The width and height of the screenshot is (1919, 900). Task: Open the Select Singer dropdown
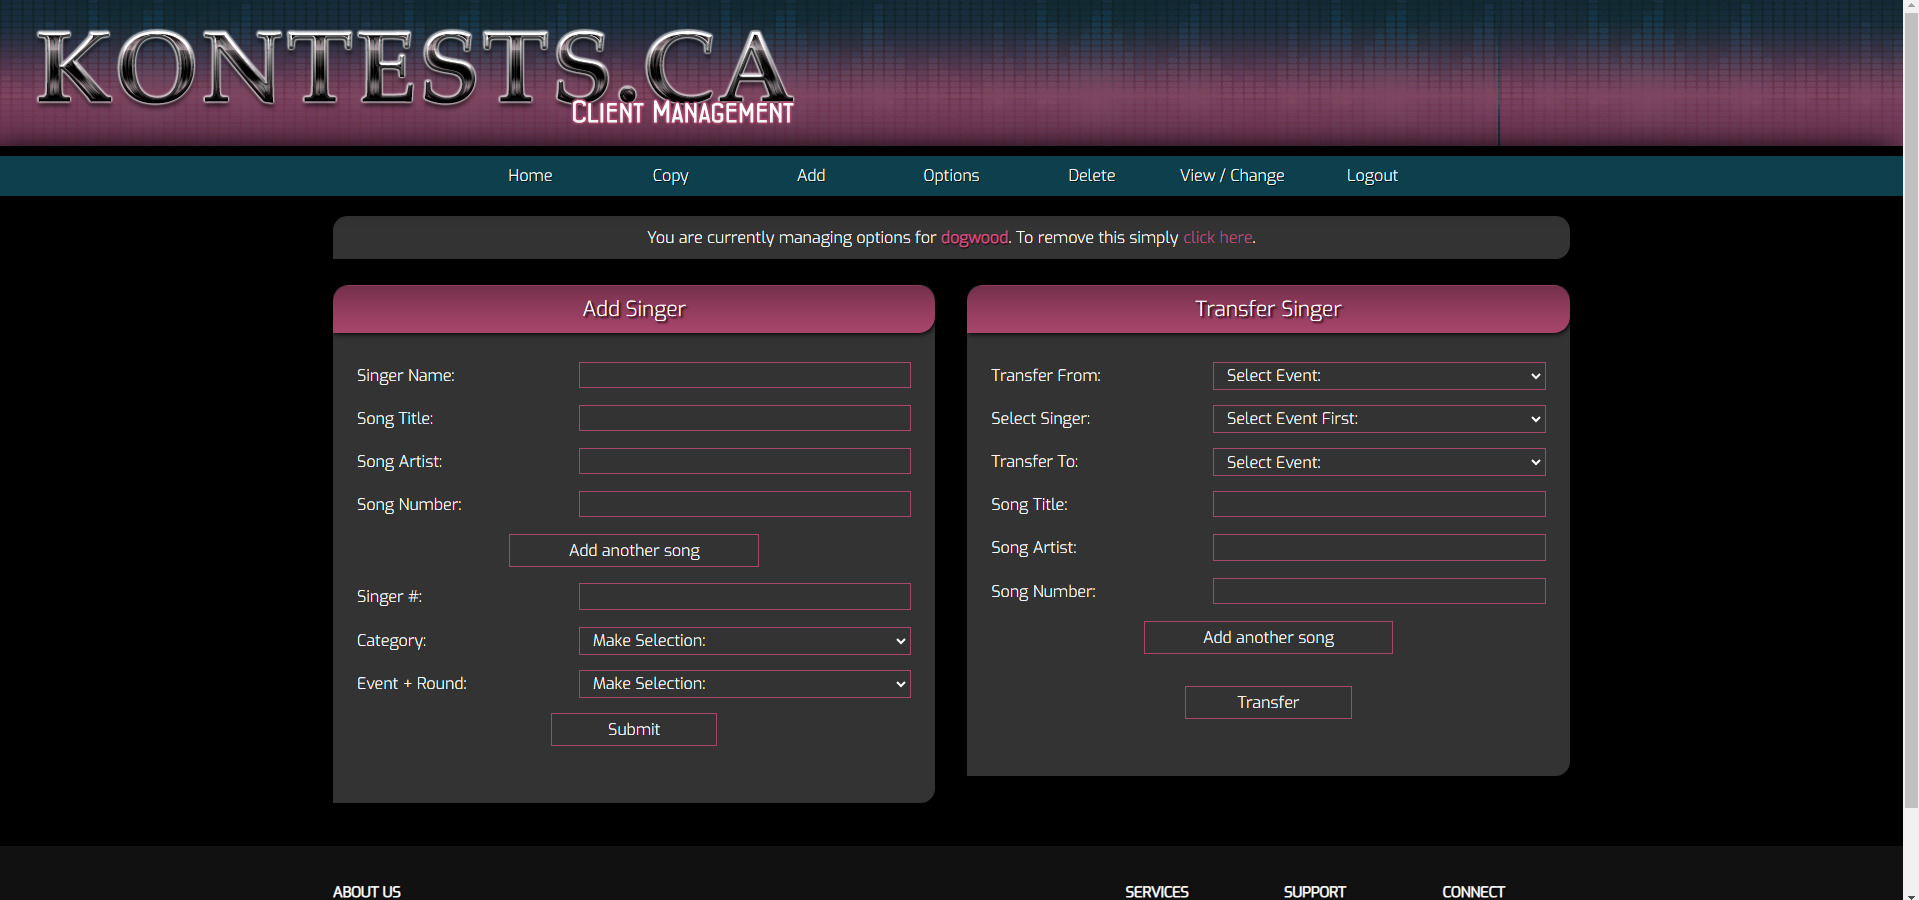[1379, 419]
